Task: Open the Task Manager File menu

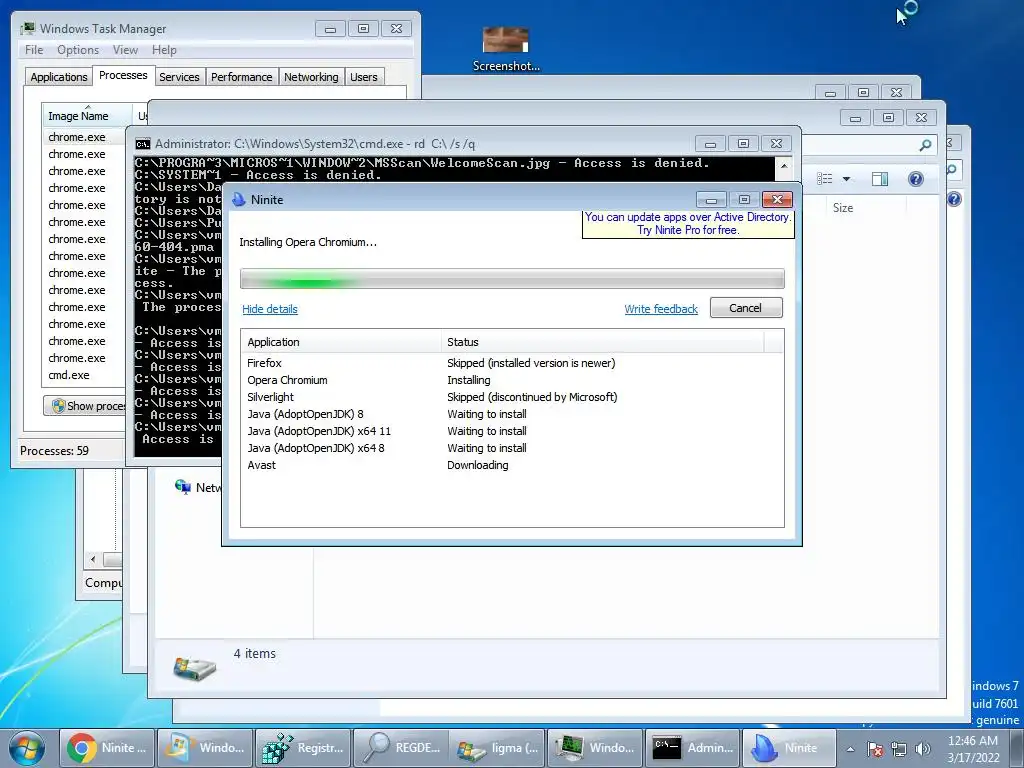Action: pyautogui.click(x=34, y=50)
